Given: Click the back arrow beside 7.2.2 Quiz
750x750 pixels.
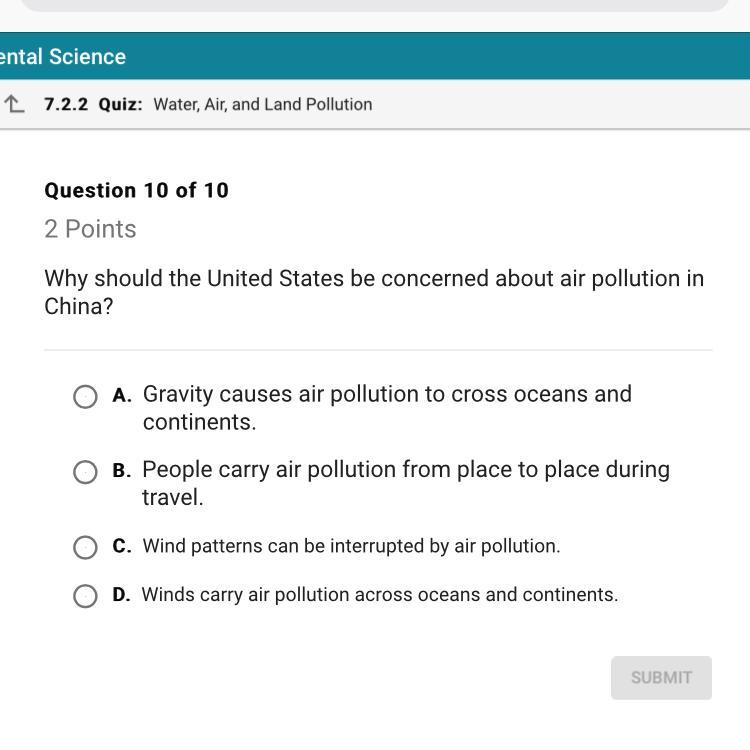Looking at the screenshot, I should [x=14, y=104].
